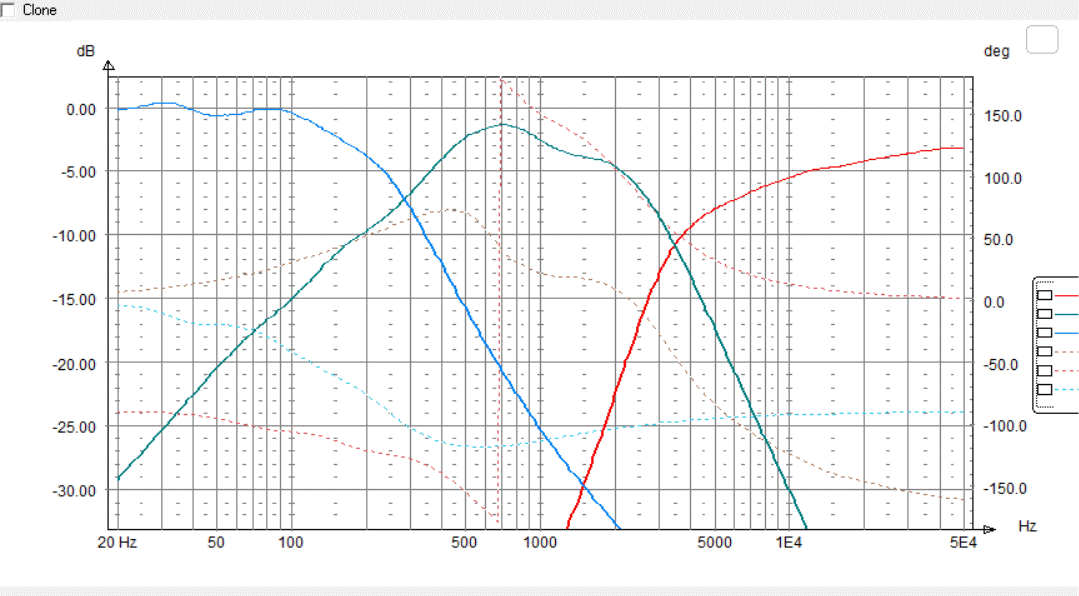Click the Hz axis unit label
Screen dimensions: 1079x596
click(x=1027, y=526)
